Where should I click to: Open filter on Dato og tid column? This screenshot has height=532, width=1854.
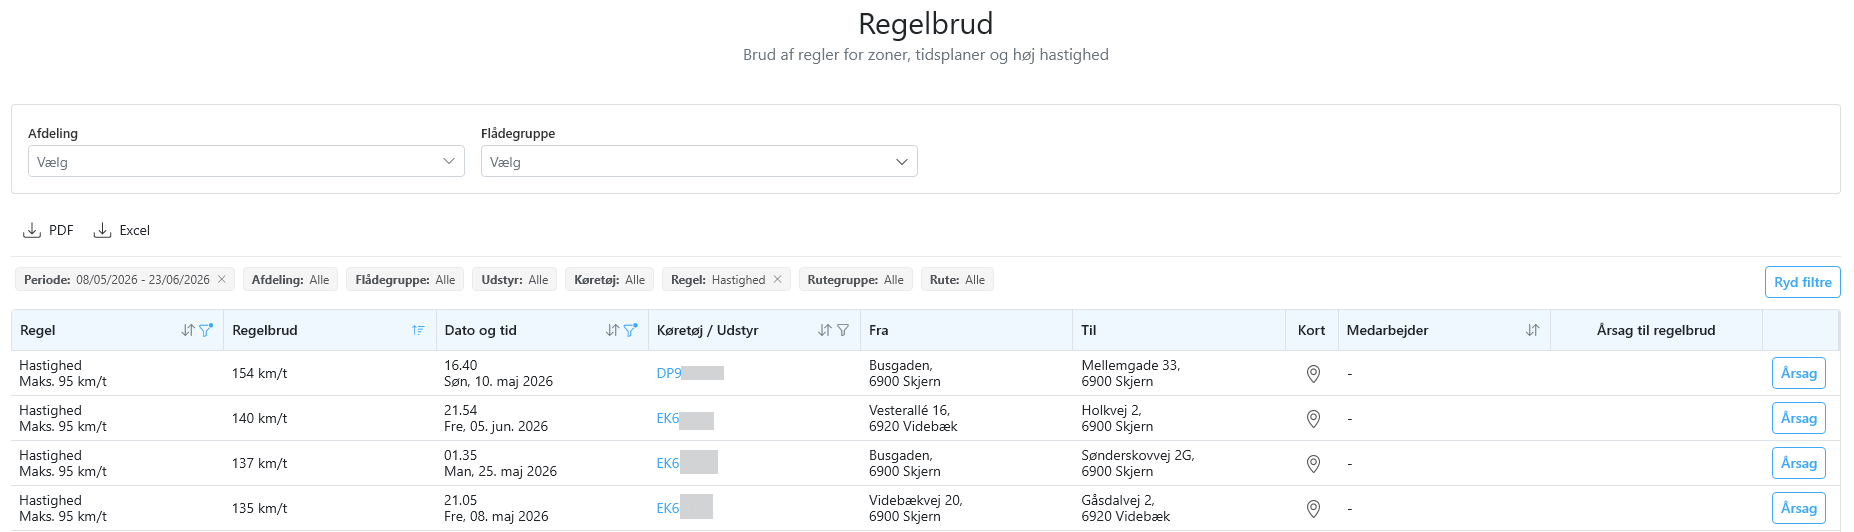(x=631, y=329)
